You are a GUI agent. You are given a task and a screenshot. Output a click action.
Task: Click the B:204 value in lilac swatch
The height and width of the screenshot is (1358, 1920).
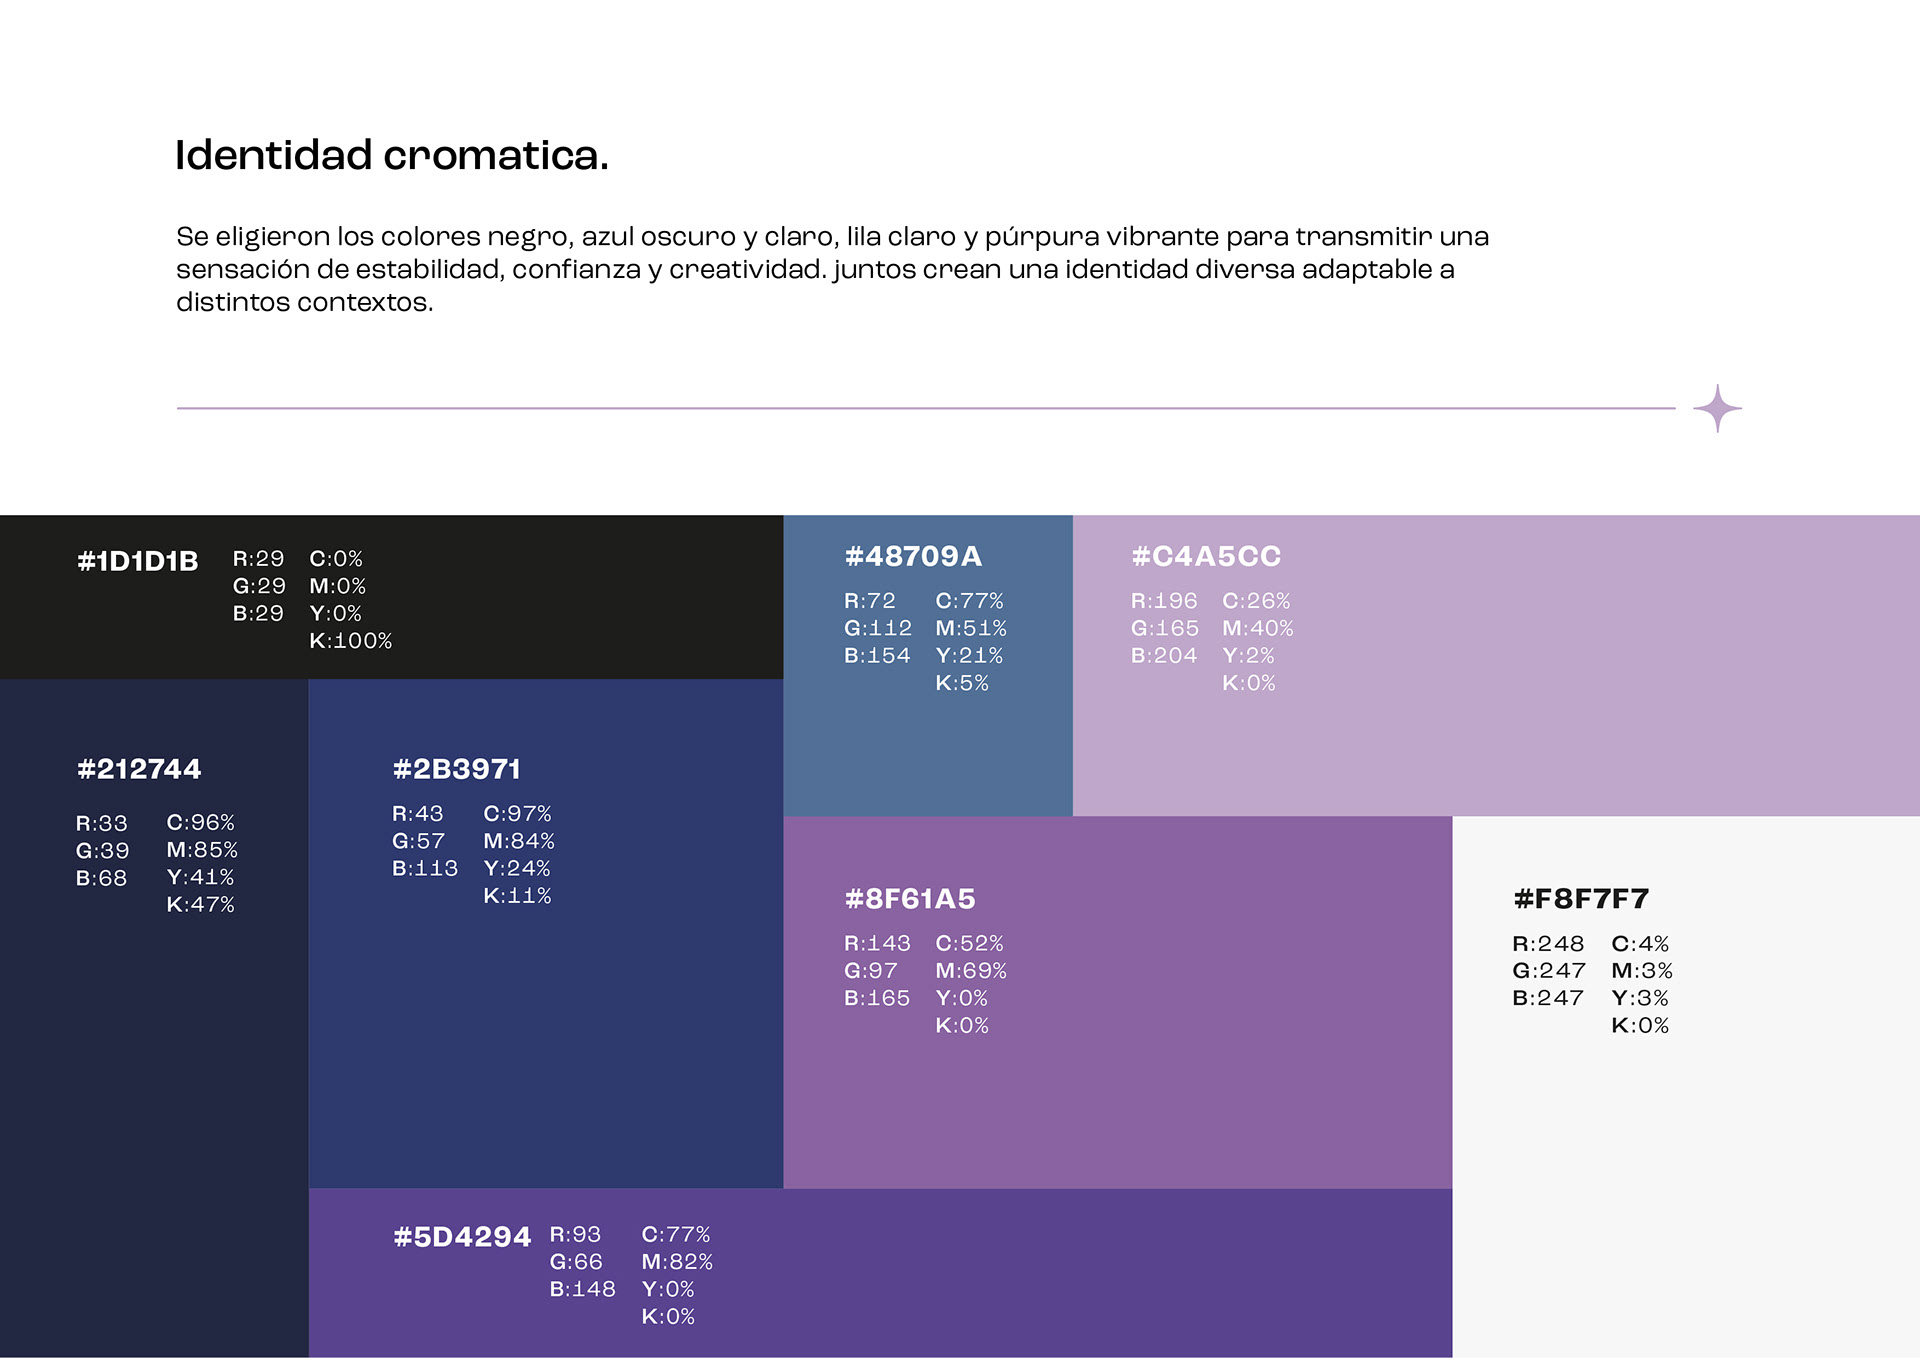tap(1164, 656)
